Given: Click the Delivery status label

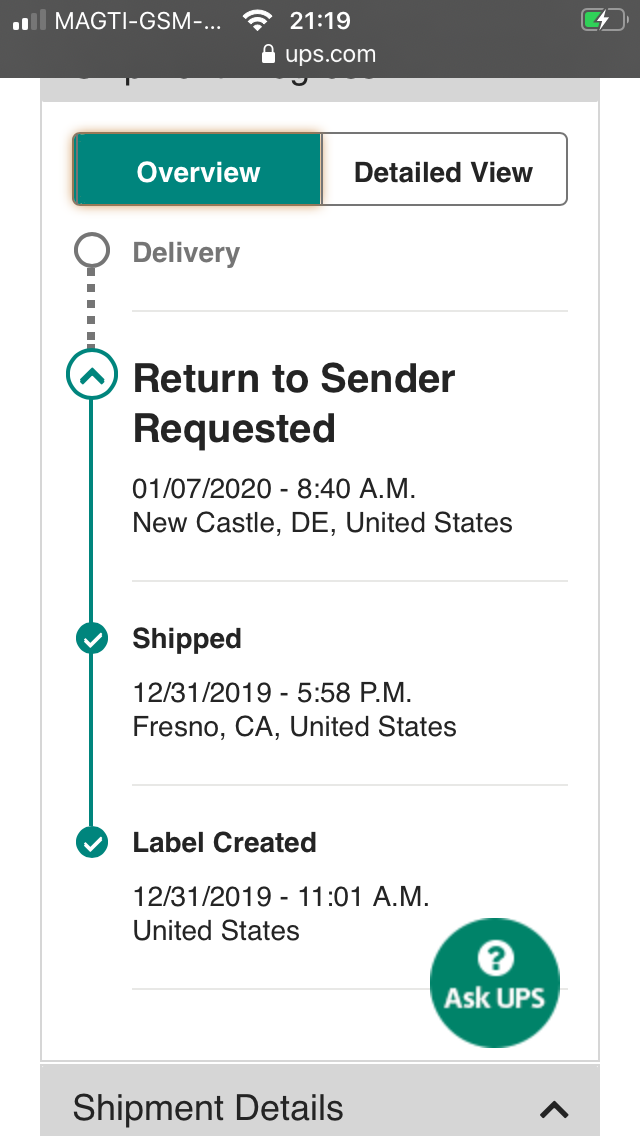Looking at the screenshot, I should pos(186,252).
